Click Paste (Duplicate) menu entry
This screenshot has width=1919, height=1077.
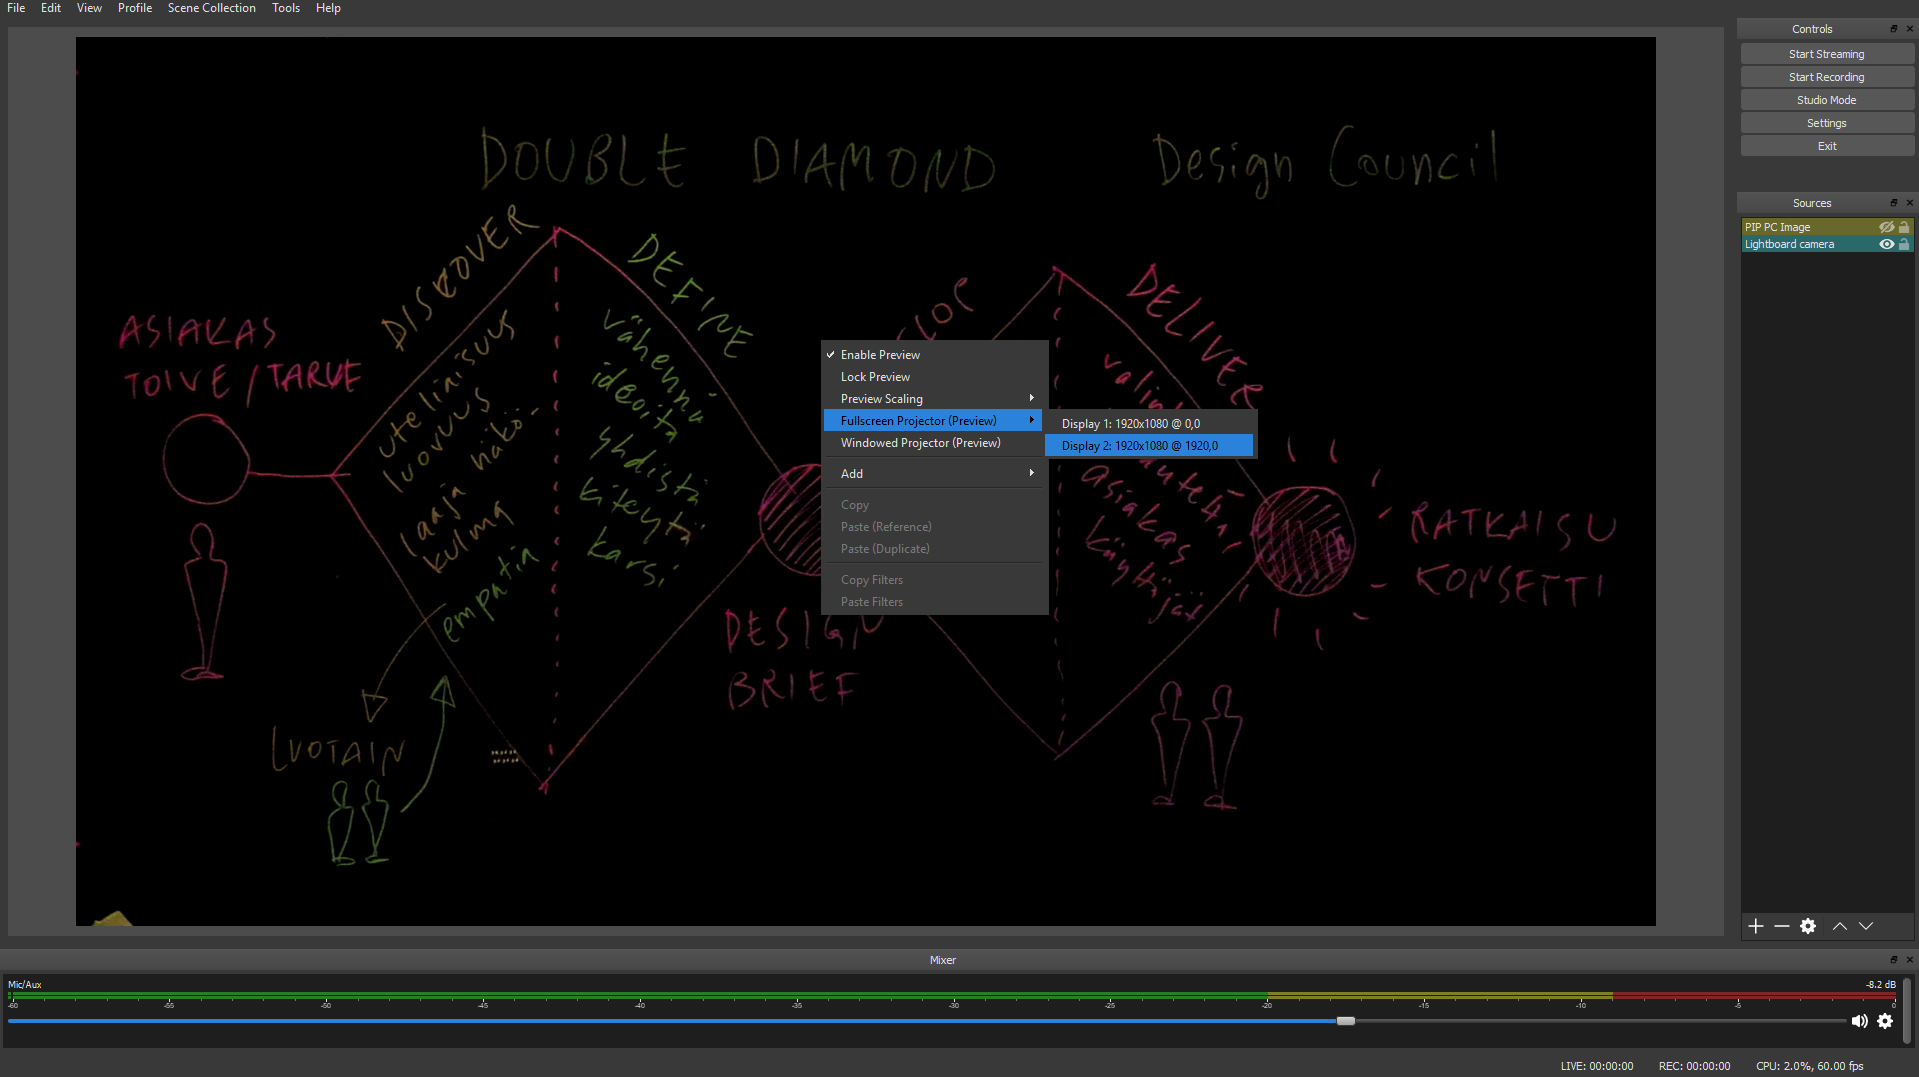[934, 549]
